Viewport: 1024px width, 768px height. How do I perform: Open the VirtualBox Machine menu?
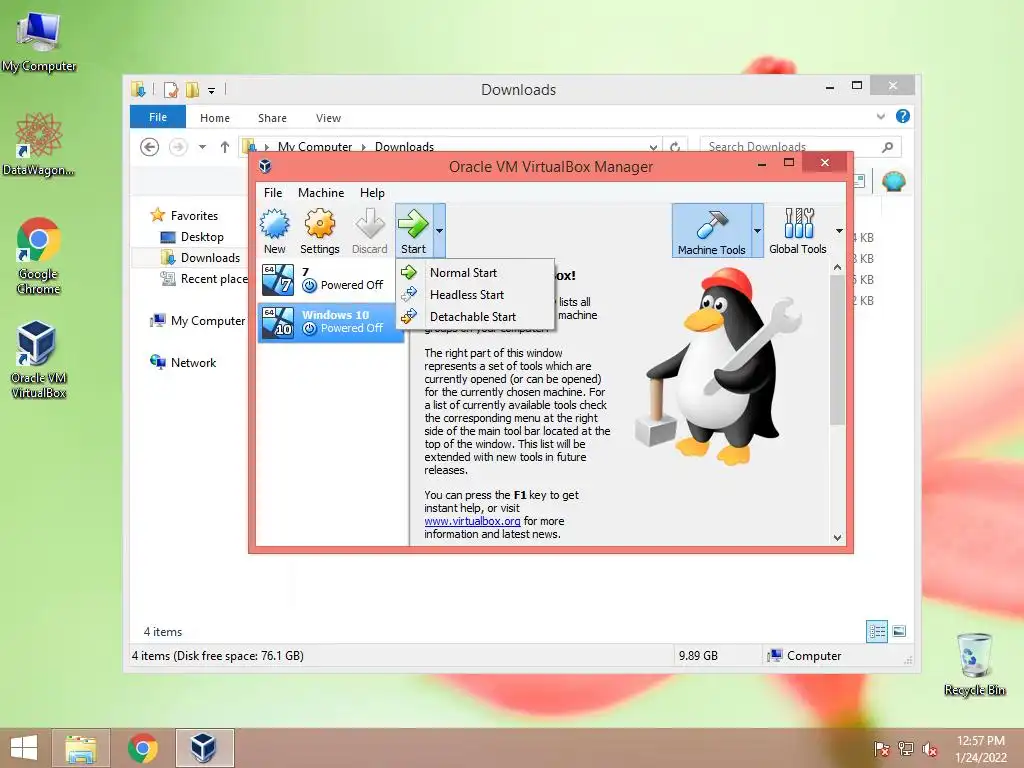321,193
